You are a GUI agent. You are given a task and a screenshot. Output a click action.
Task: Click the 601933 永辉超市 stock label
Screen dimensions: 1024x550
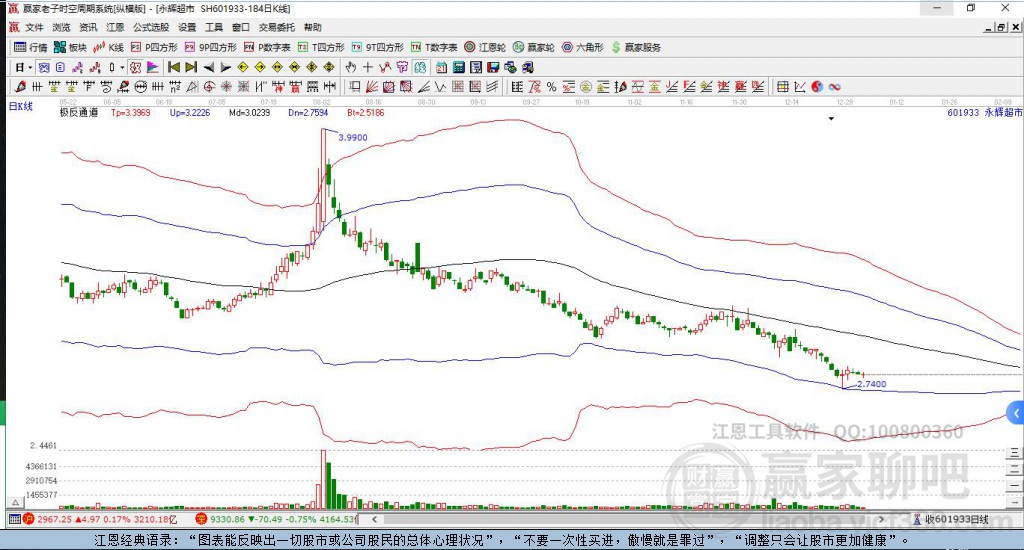pos(984,112)
